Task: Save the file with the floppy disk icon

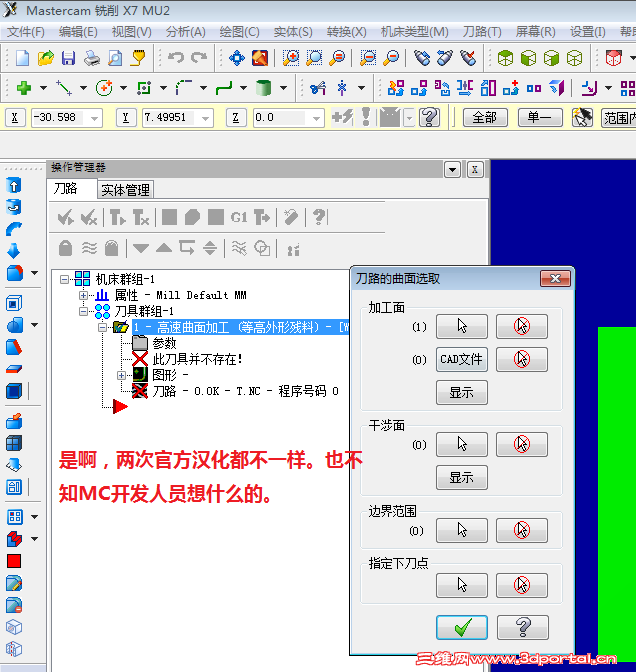Action: [x=68, y=58]
